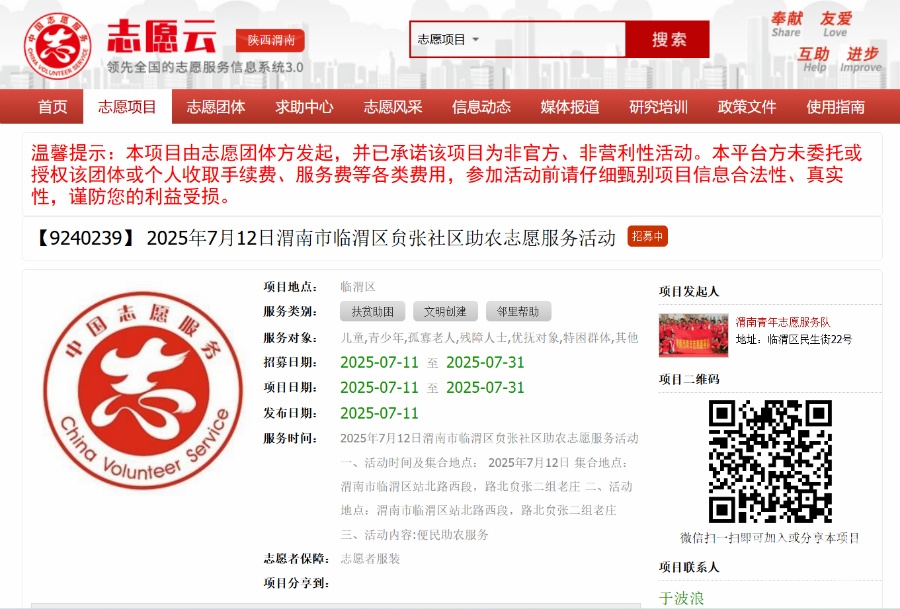Click the 扶贫助困 service category tag
The image size is (900, 609).
click(373, 312)
